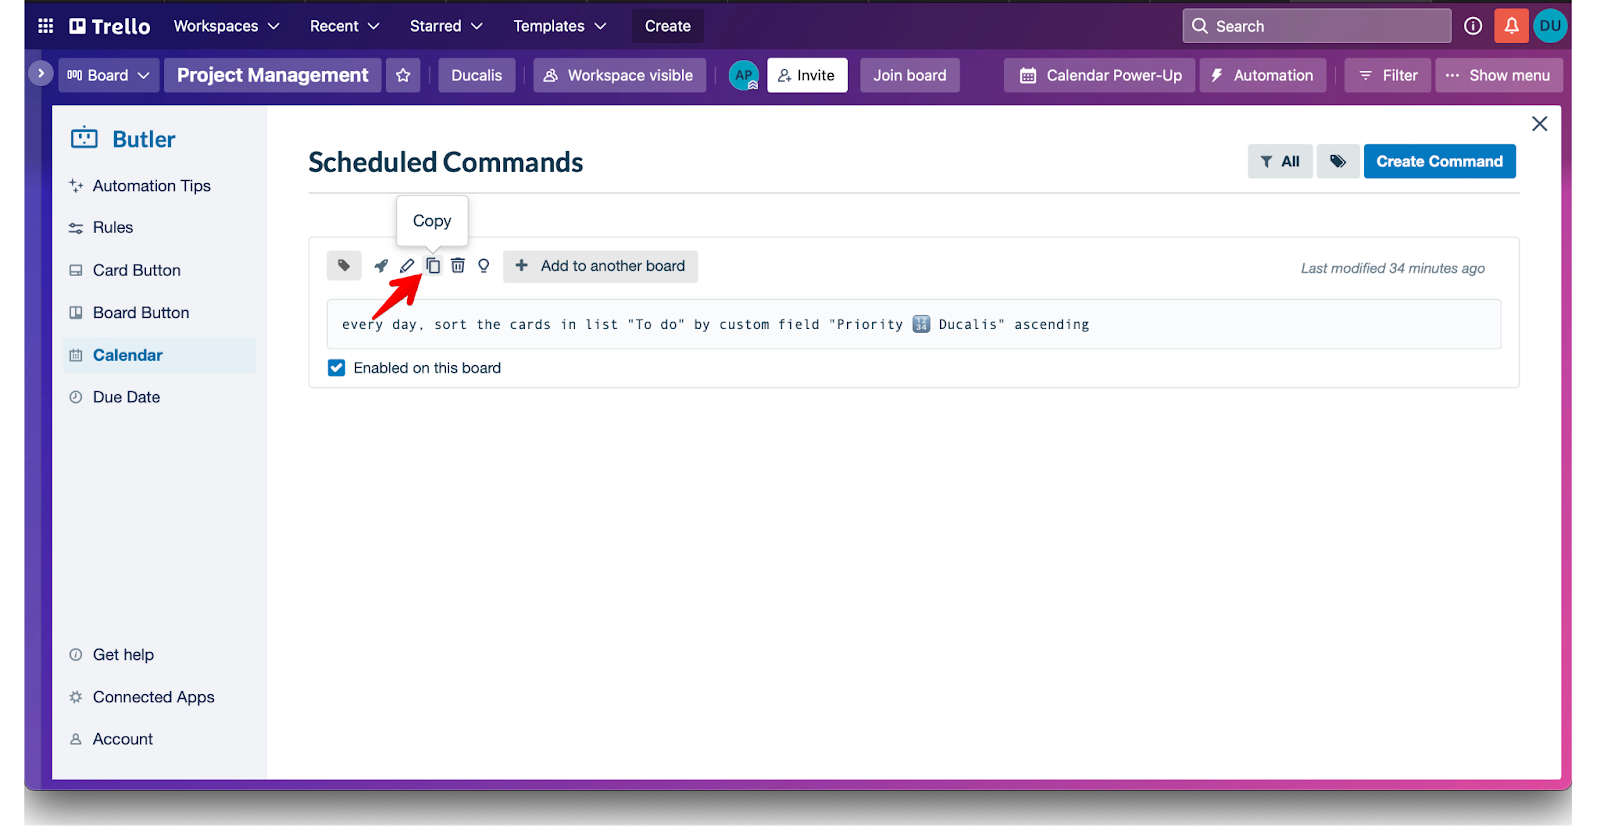Expand the left sidebar arrow toggle
The width and height of the screenshot is (1600, 826).
pos(40,74)
